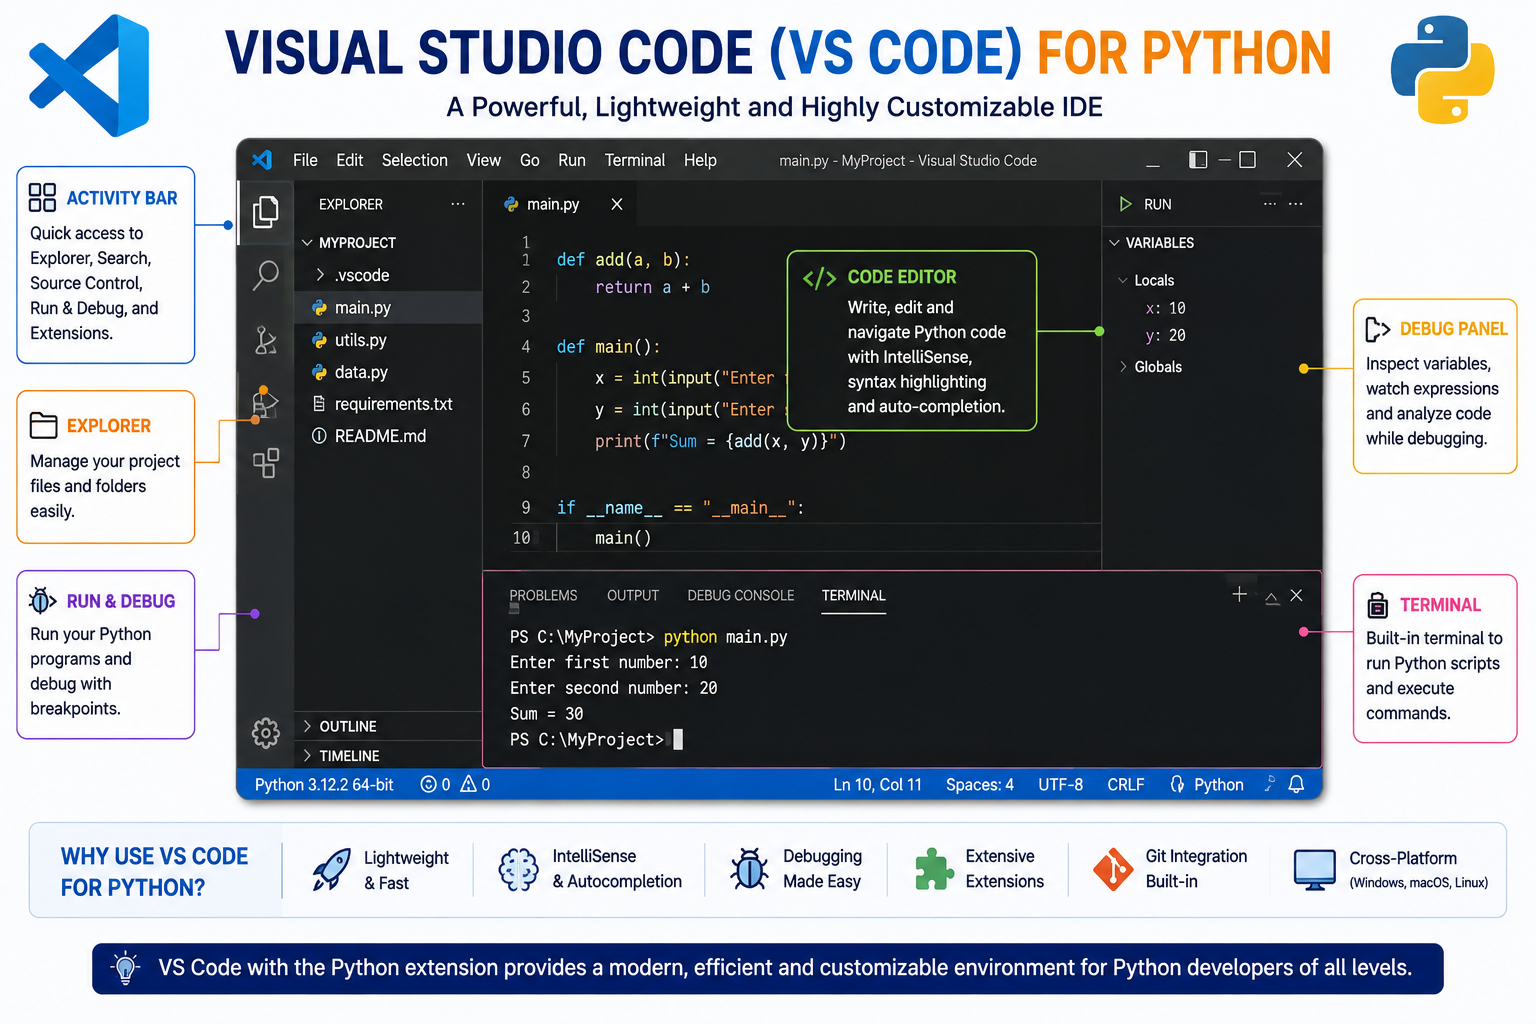Select the TERMINAL panel tab
This screenshot has width=1536, height=1024.
[854, 595]
